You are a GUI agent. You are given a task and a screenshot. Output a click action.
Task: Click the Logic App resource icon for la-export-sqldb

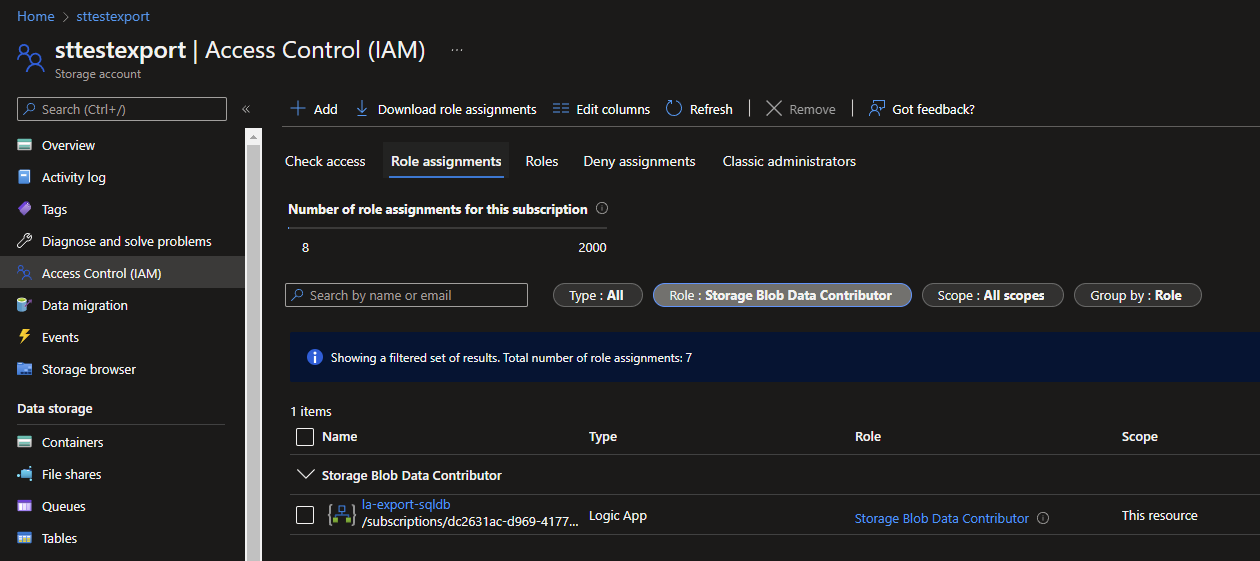tap(342, 515)
